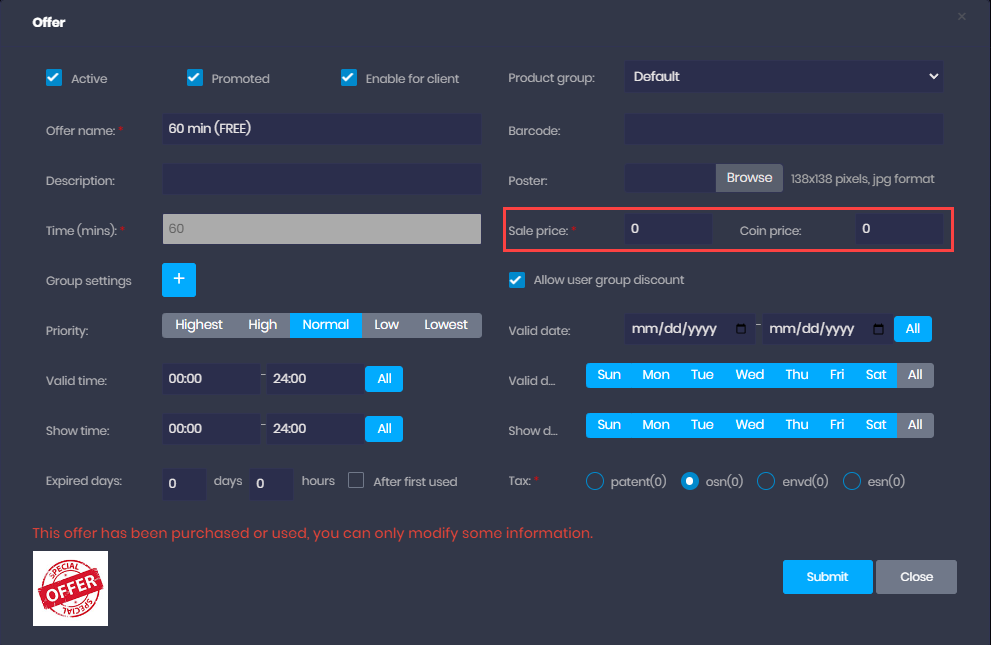Click the Sale price input field

click(668, 229)
